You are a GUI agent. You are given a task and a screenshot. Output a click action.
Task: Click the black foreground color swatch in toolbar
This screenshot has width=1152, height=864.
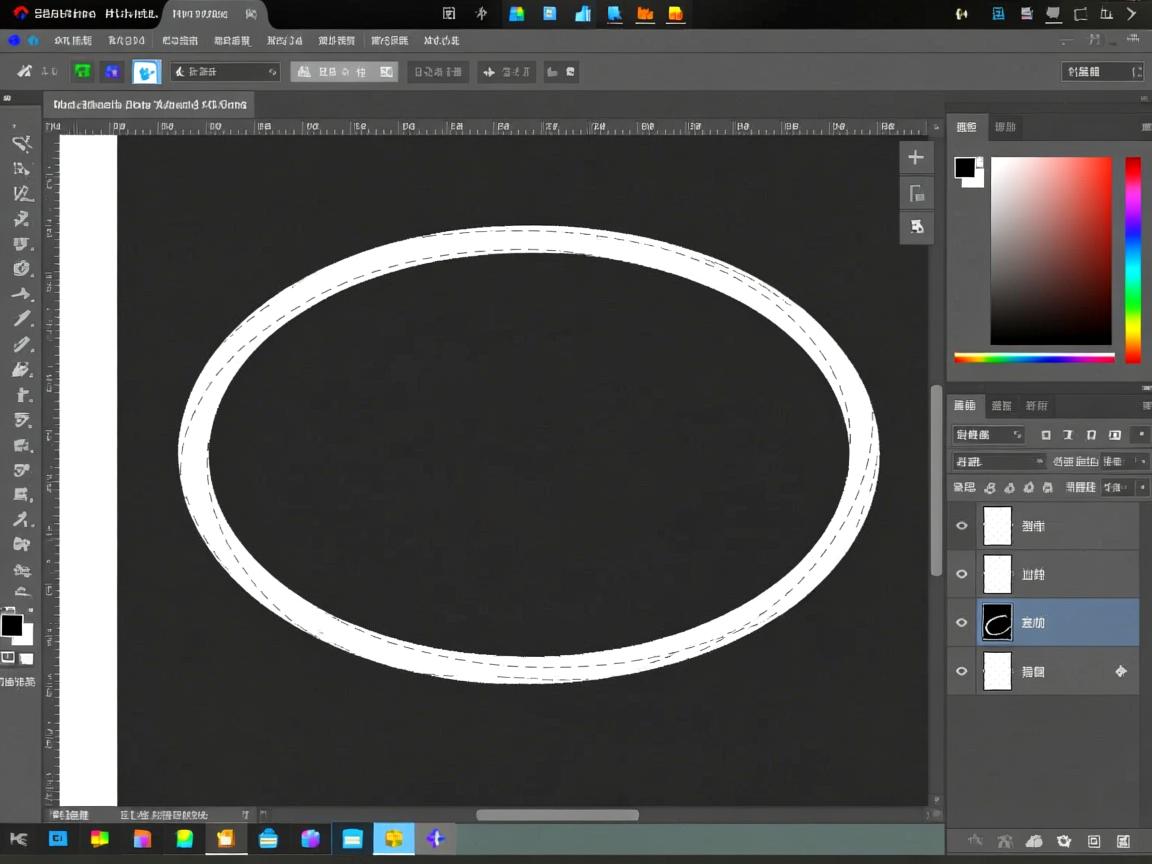click(x=11, y=626)
